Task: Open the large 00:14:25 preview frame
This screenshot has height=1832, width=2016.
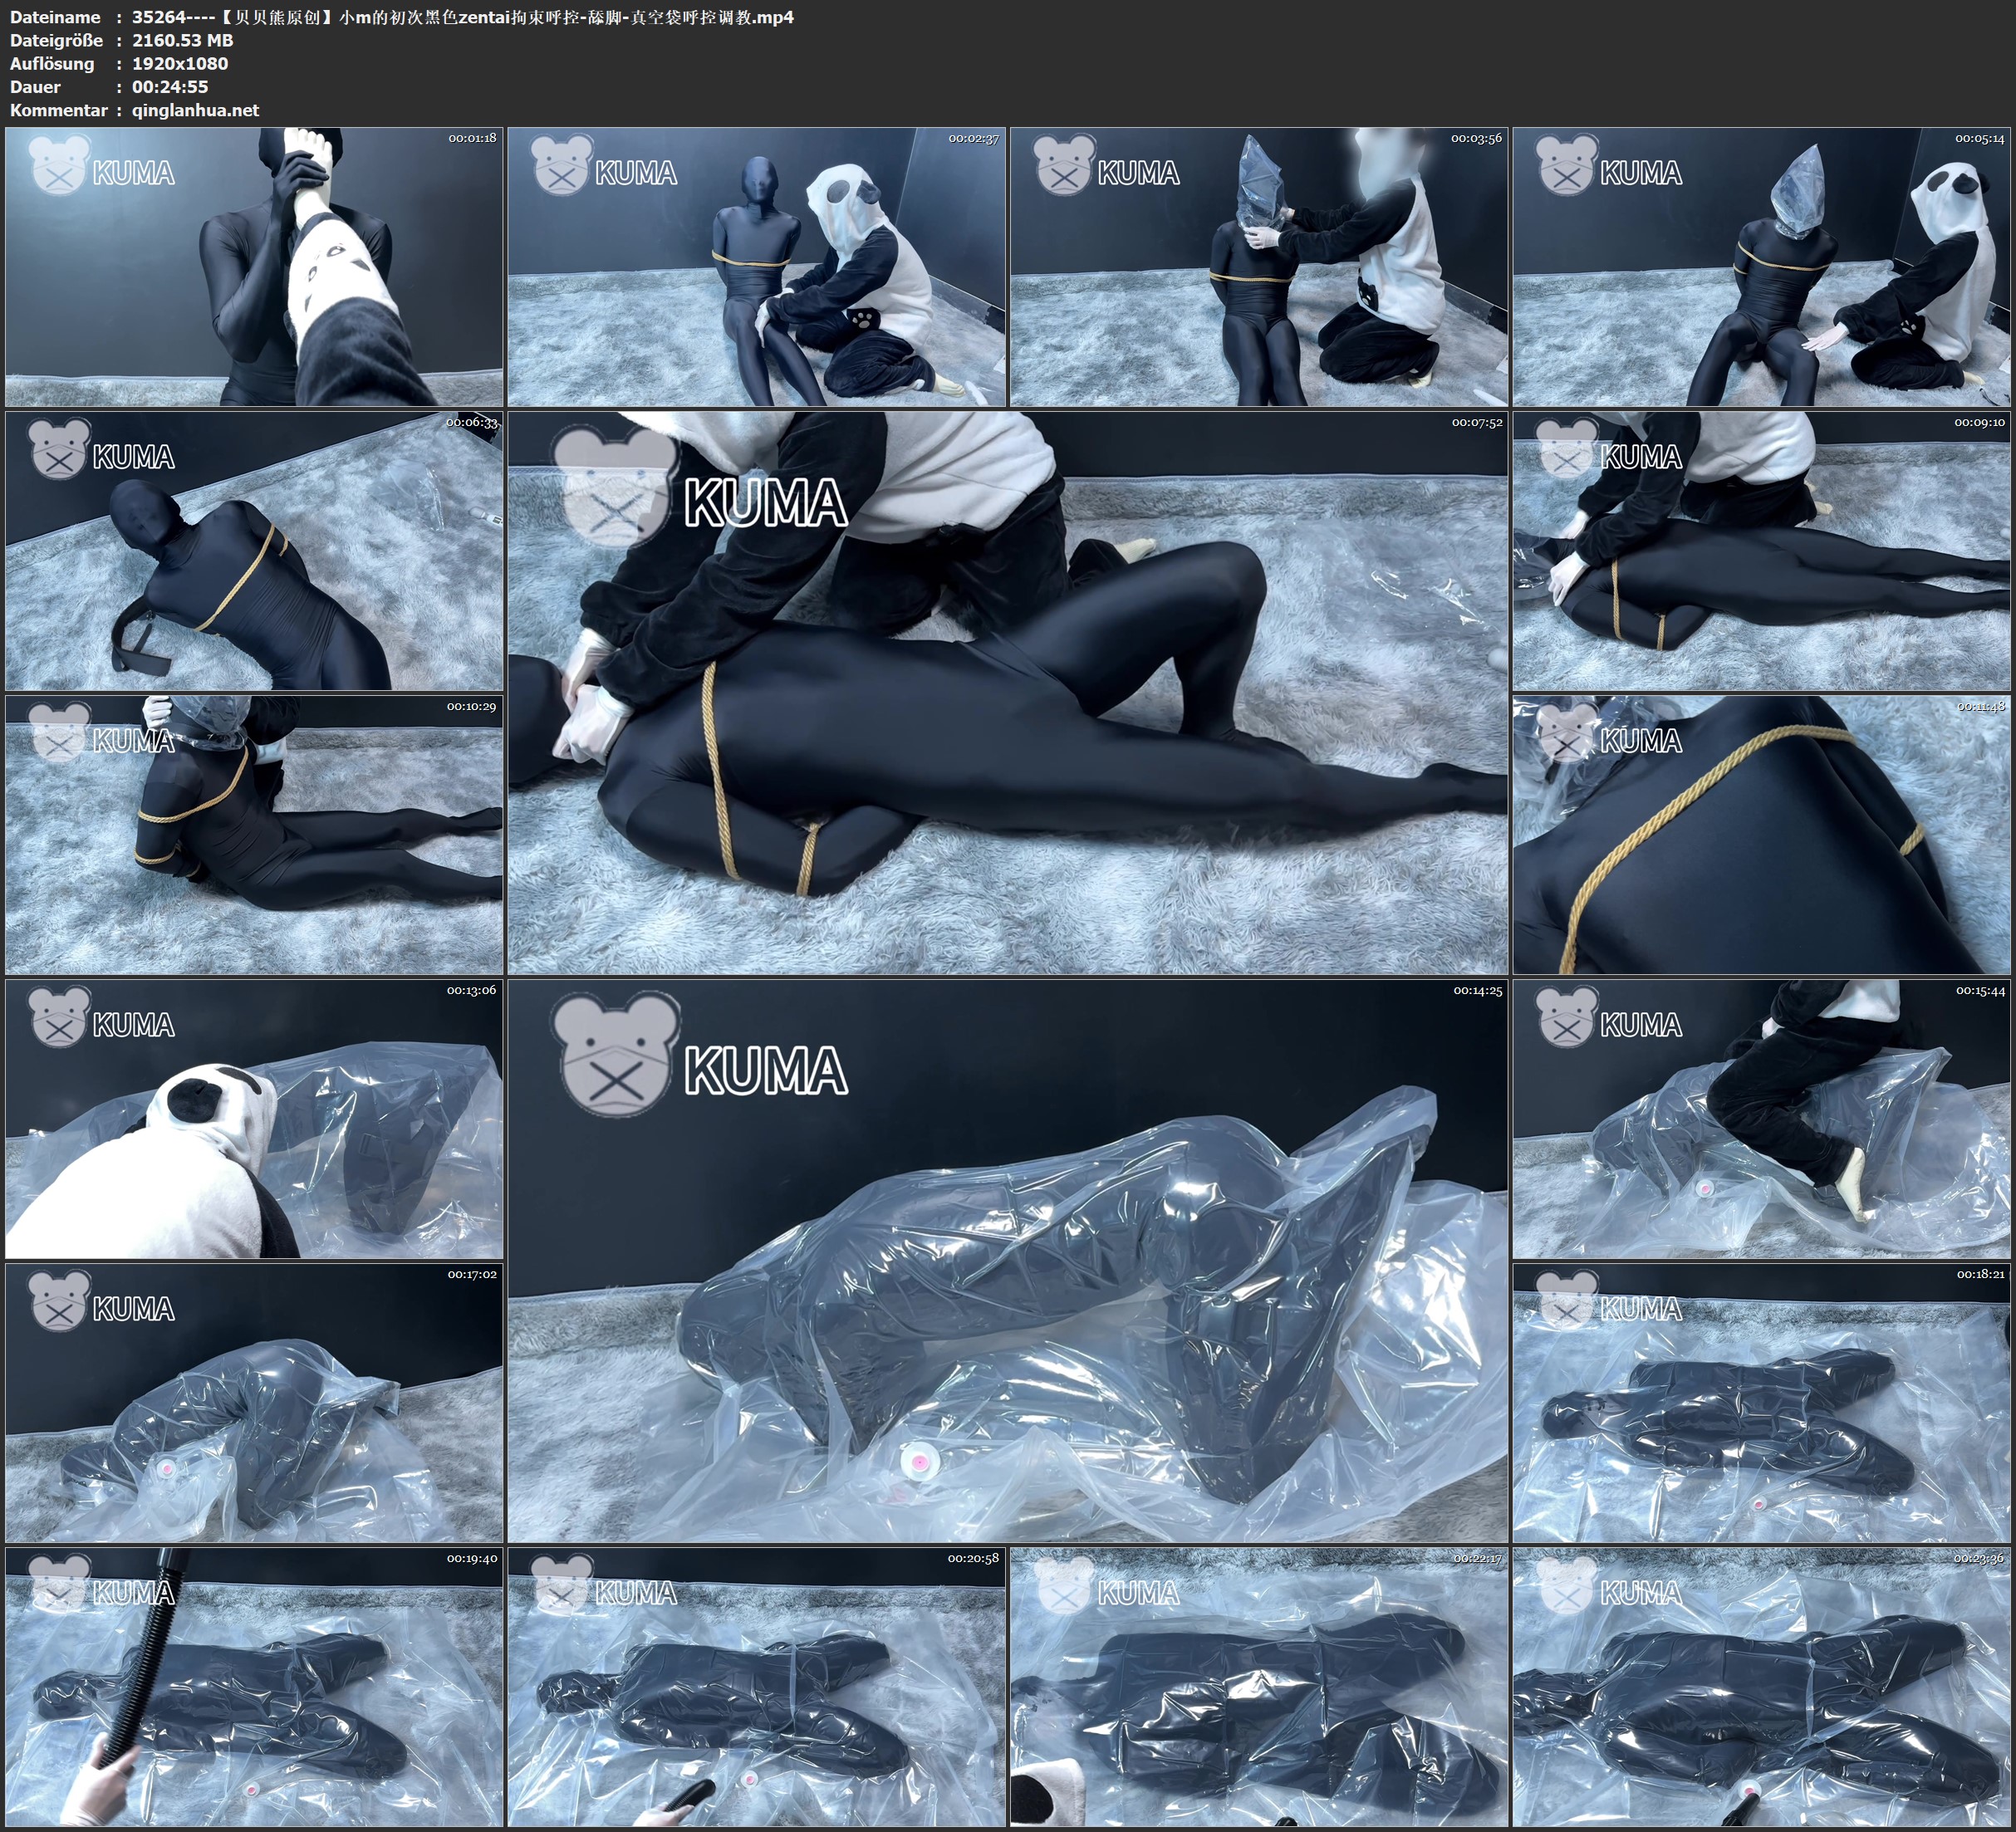Action: click(1007, 1260)
